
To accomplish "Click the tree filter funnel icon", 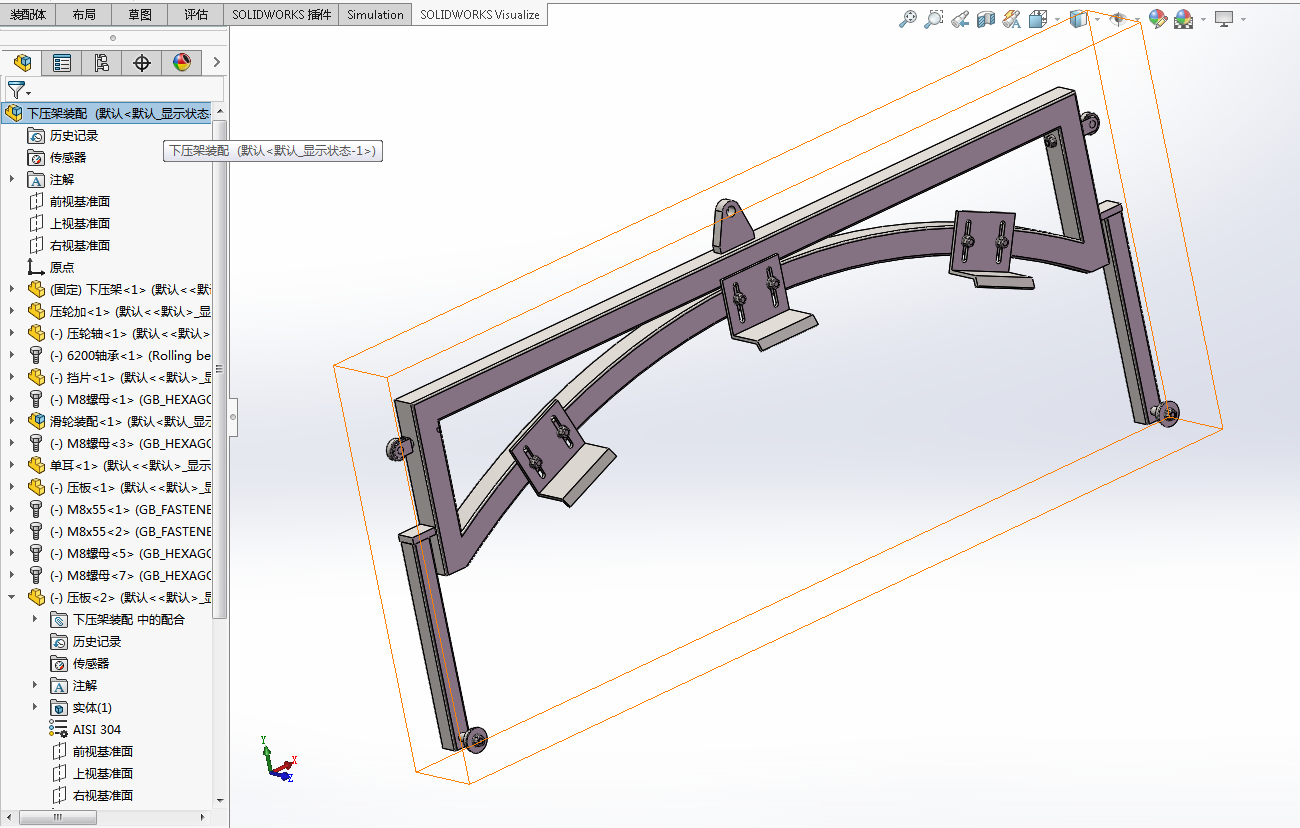I will click(x=16, y=90).
